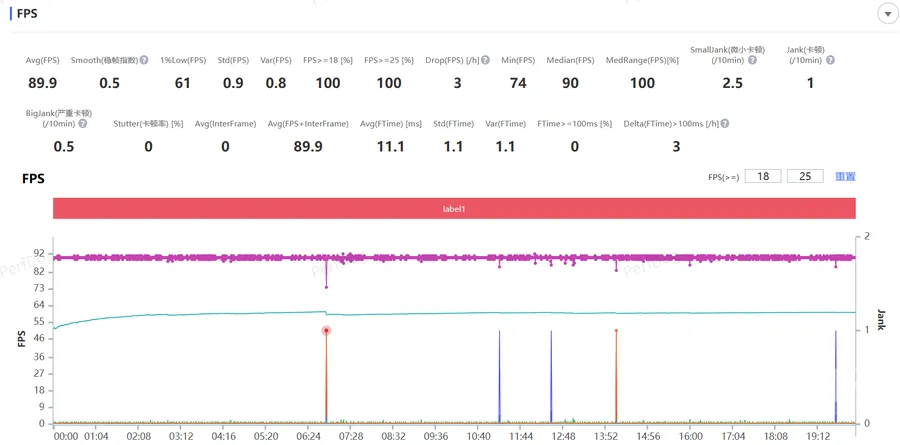Open help icon beside Drop(FPS) [/h]
Screen dimensions: 900x445
click(x=486, y=60)
